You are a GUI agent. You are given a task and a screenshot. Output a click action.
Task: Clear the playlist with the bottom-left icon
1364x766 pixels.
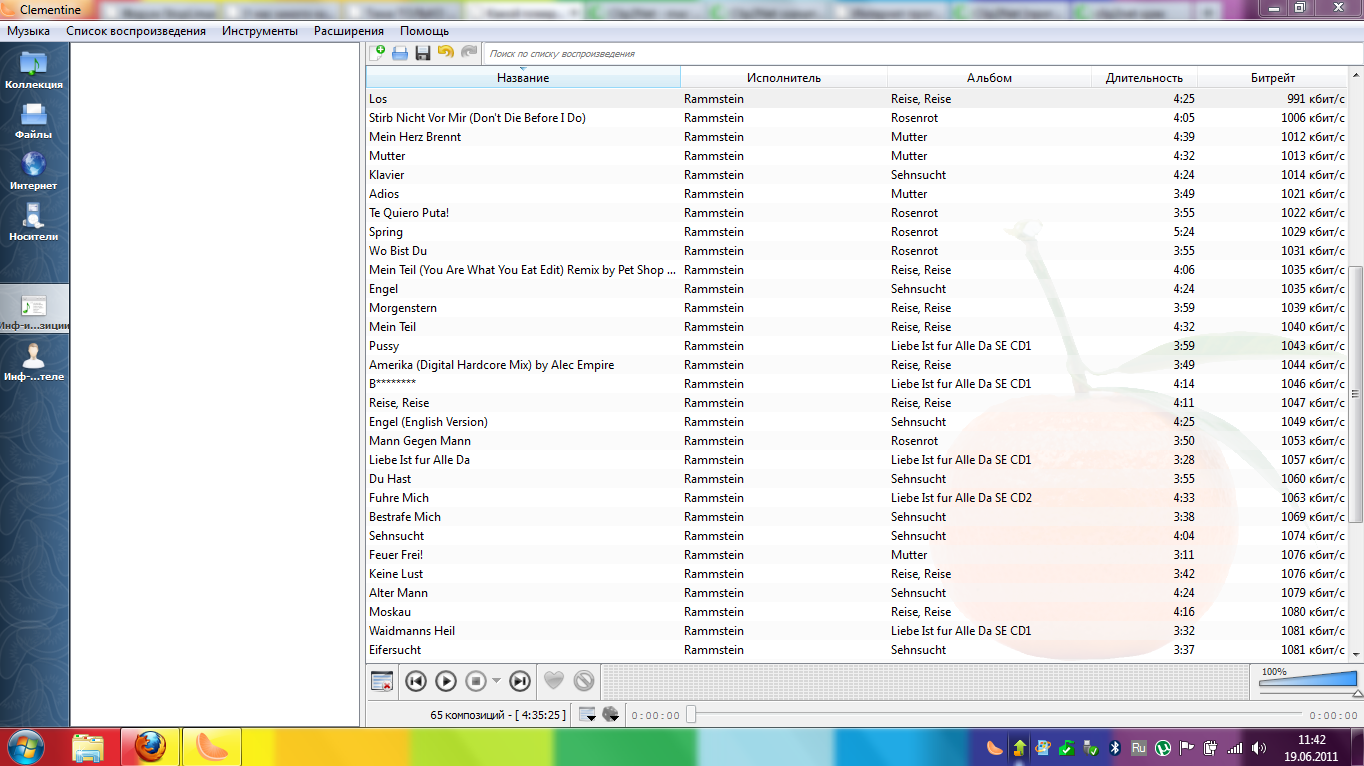tap(381, 680)
